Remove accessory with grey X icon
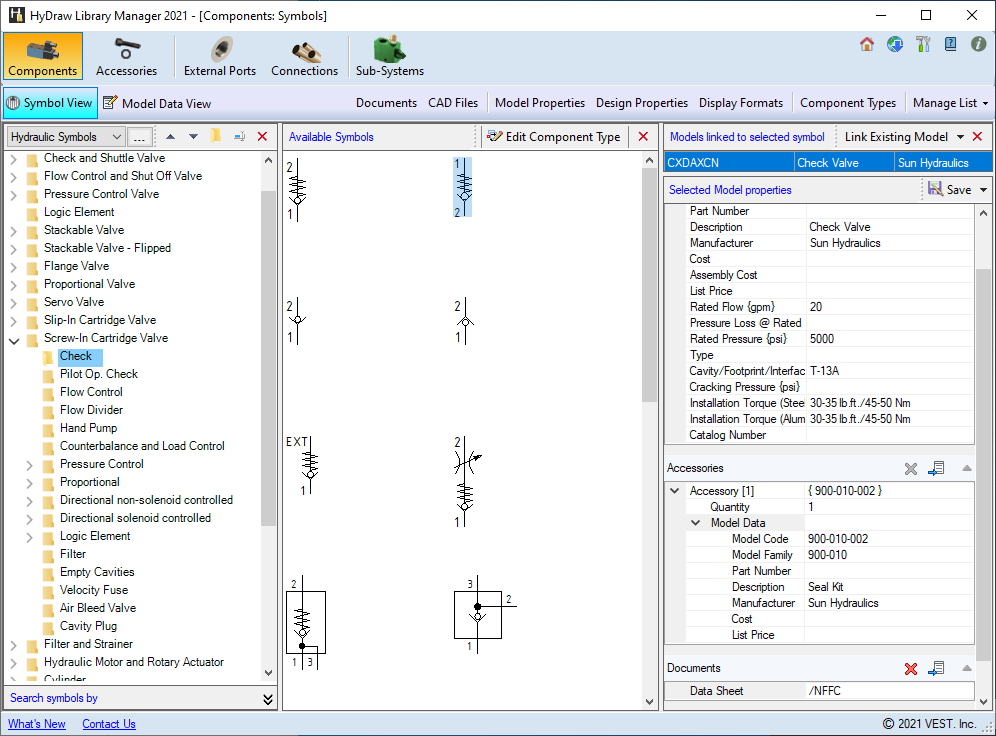The image size is (996, 736). [911, 469]
